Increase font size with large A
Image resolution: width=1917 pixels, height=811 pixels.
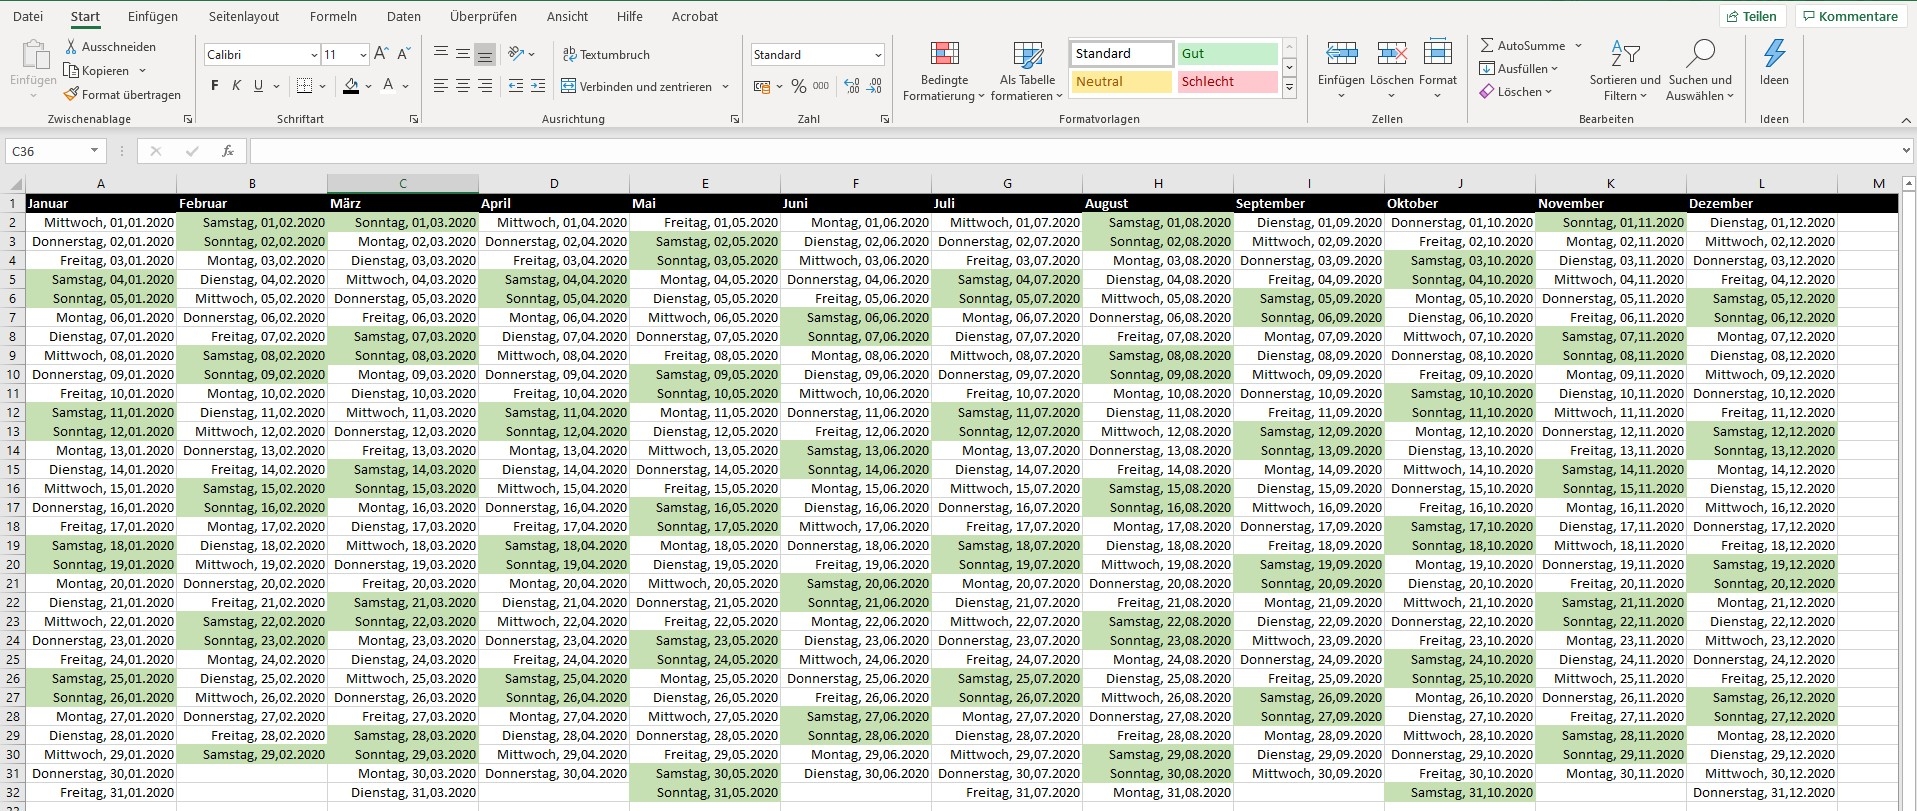[381, 54]
